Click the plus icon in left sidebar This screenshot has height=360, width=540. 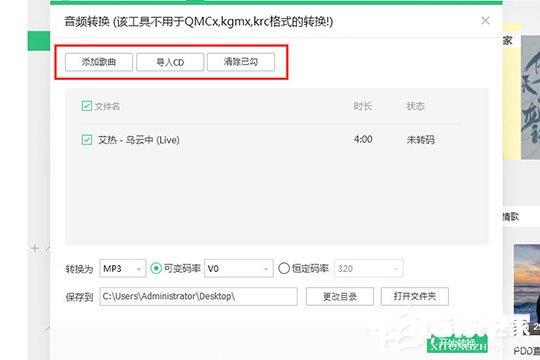(x=34, y=248)
